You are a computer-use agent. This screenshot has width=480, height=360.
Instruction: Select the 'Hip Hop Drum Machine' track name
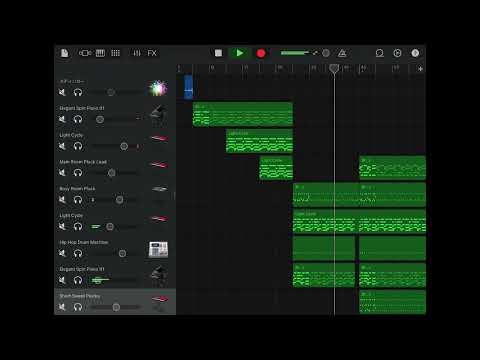pos(84,242)
